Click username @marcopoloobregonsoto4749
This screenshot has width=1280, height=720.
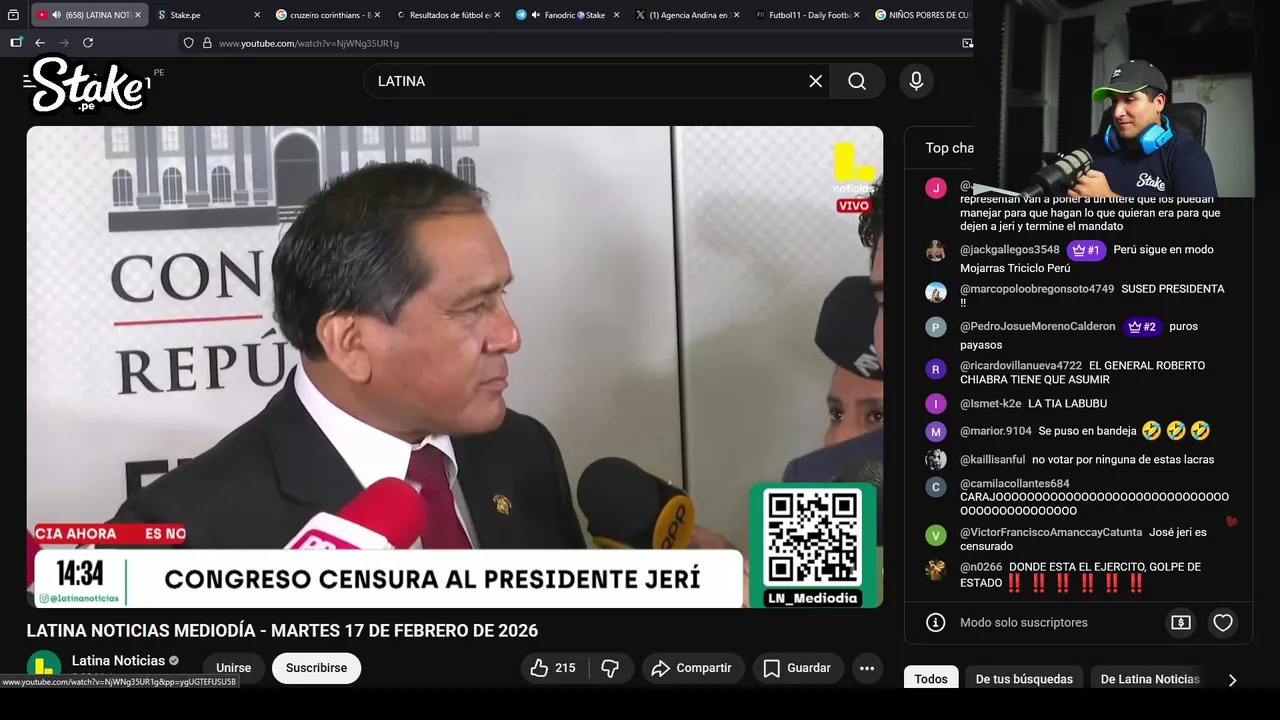(x=1037, y=289)
